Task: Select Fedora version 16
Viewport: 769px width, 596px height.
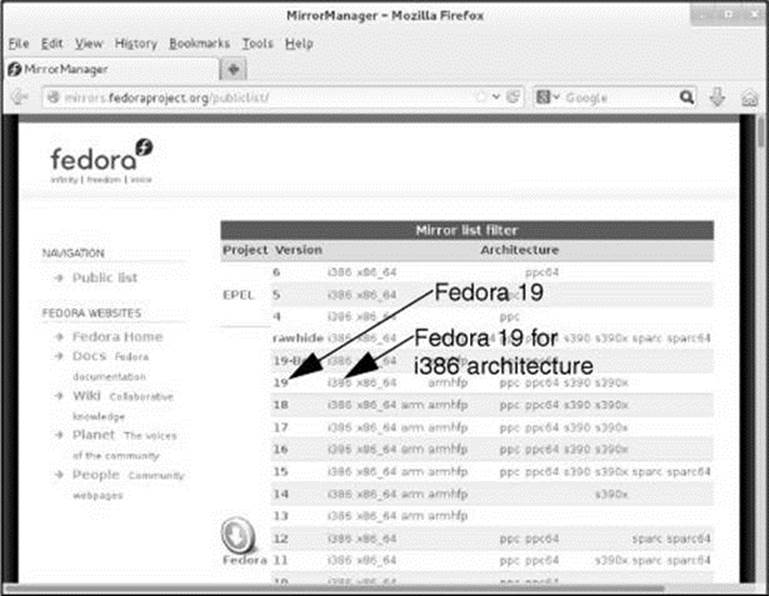Action: click(281, 449)
